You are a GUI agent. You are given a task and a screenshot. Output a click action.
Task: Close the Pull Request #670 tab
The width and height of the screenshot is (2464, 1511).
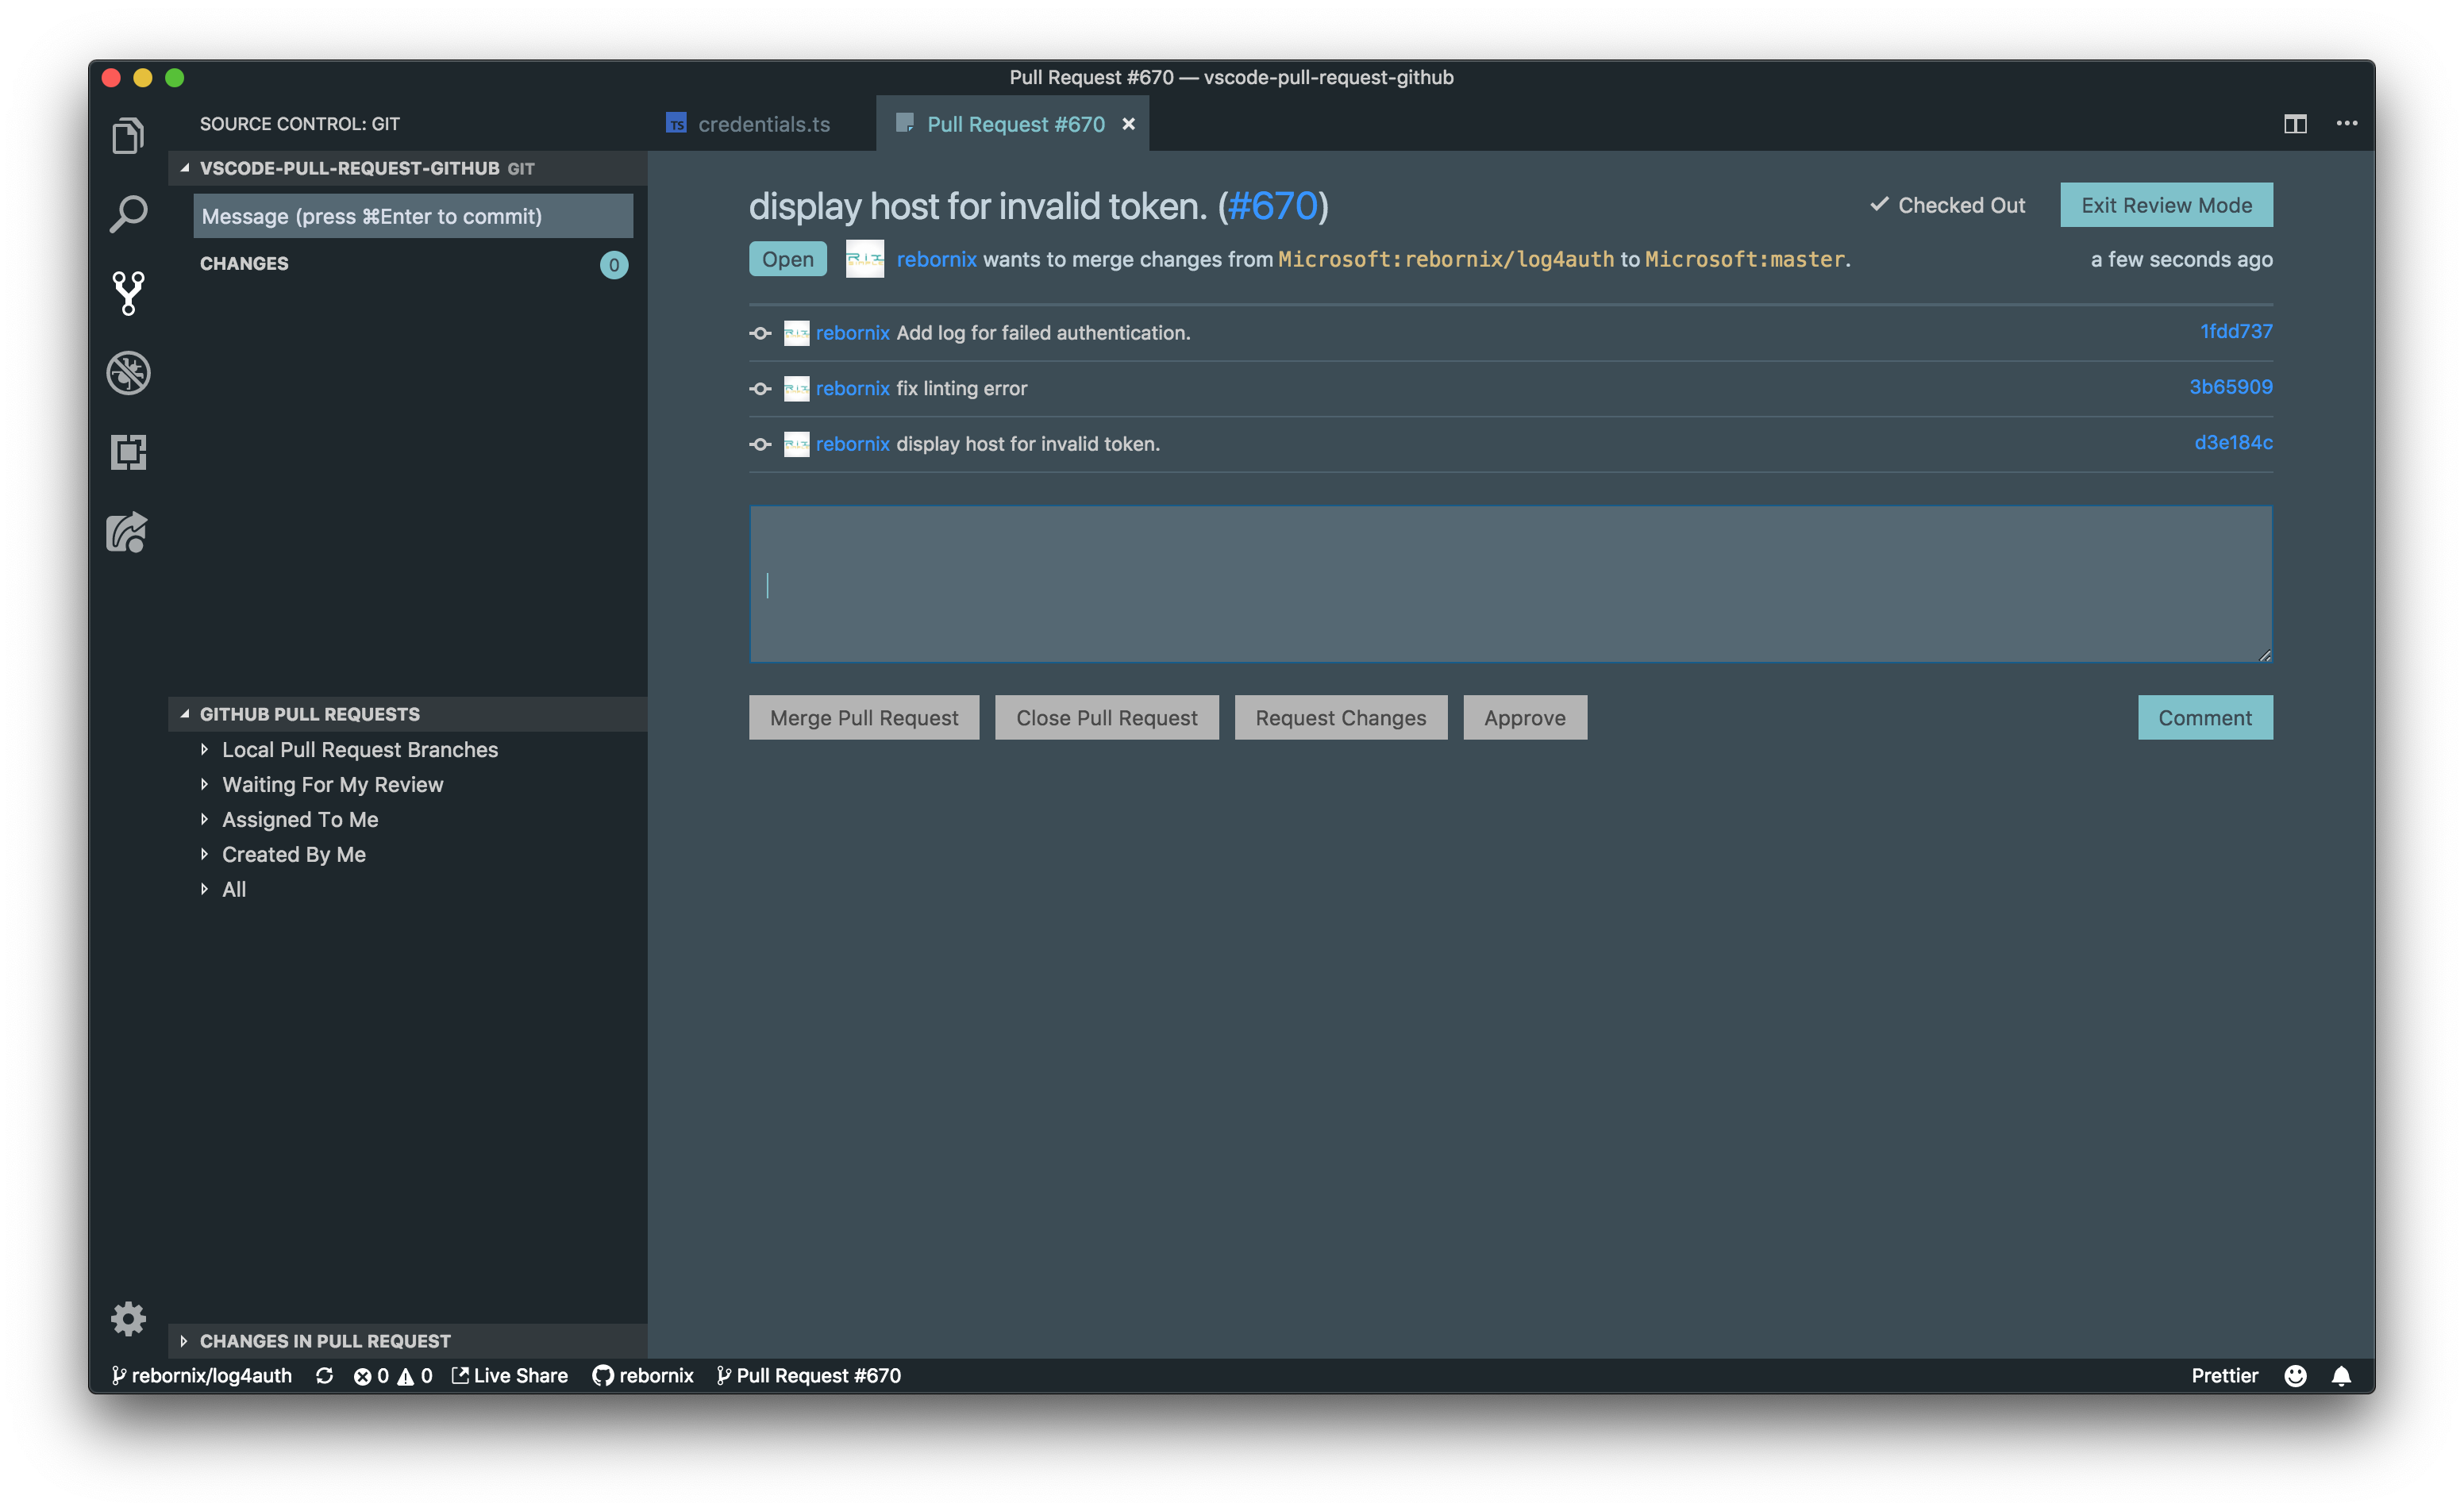coord(1128,124)
